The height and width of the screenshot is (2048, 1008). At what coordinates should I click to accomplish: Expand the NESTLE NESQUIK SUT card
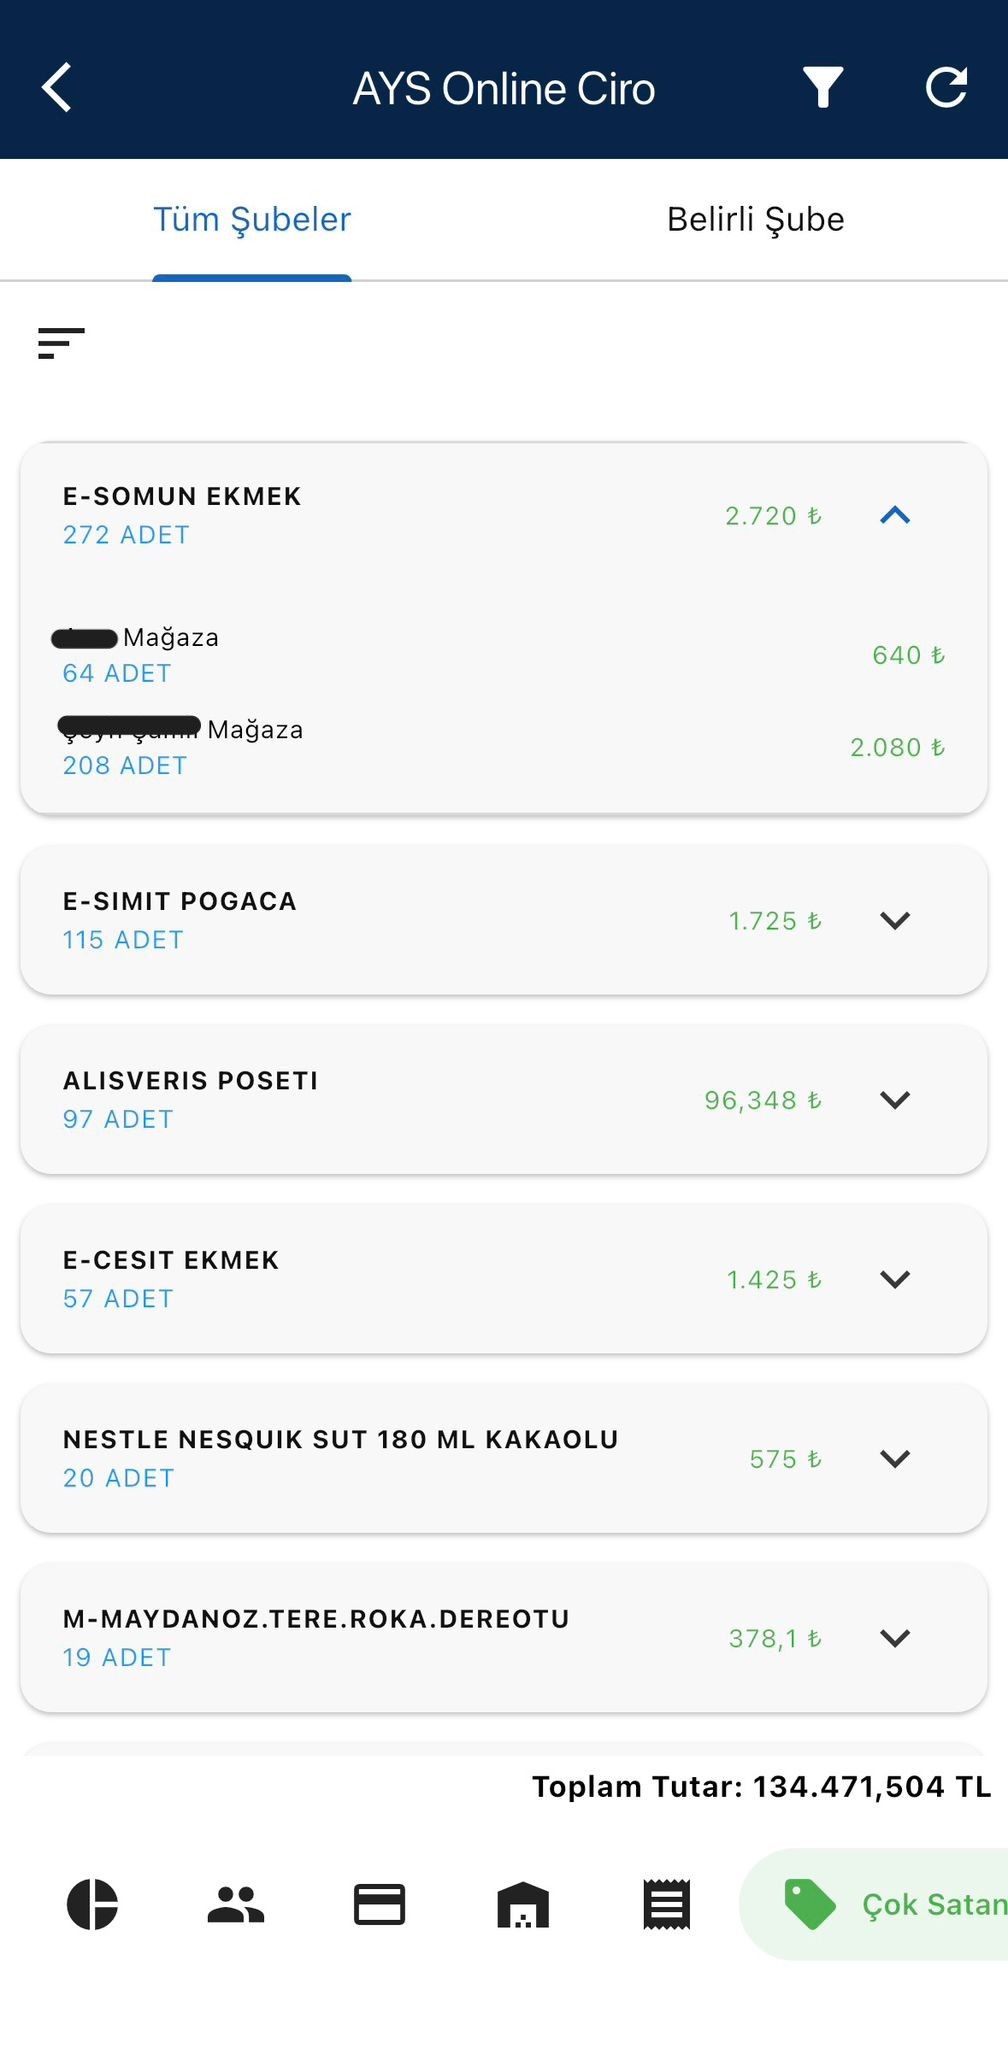coord(895,1459)
